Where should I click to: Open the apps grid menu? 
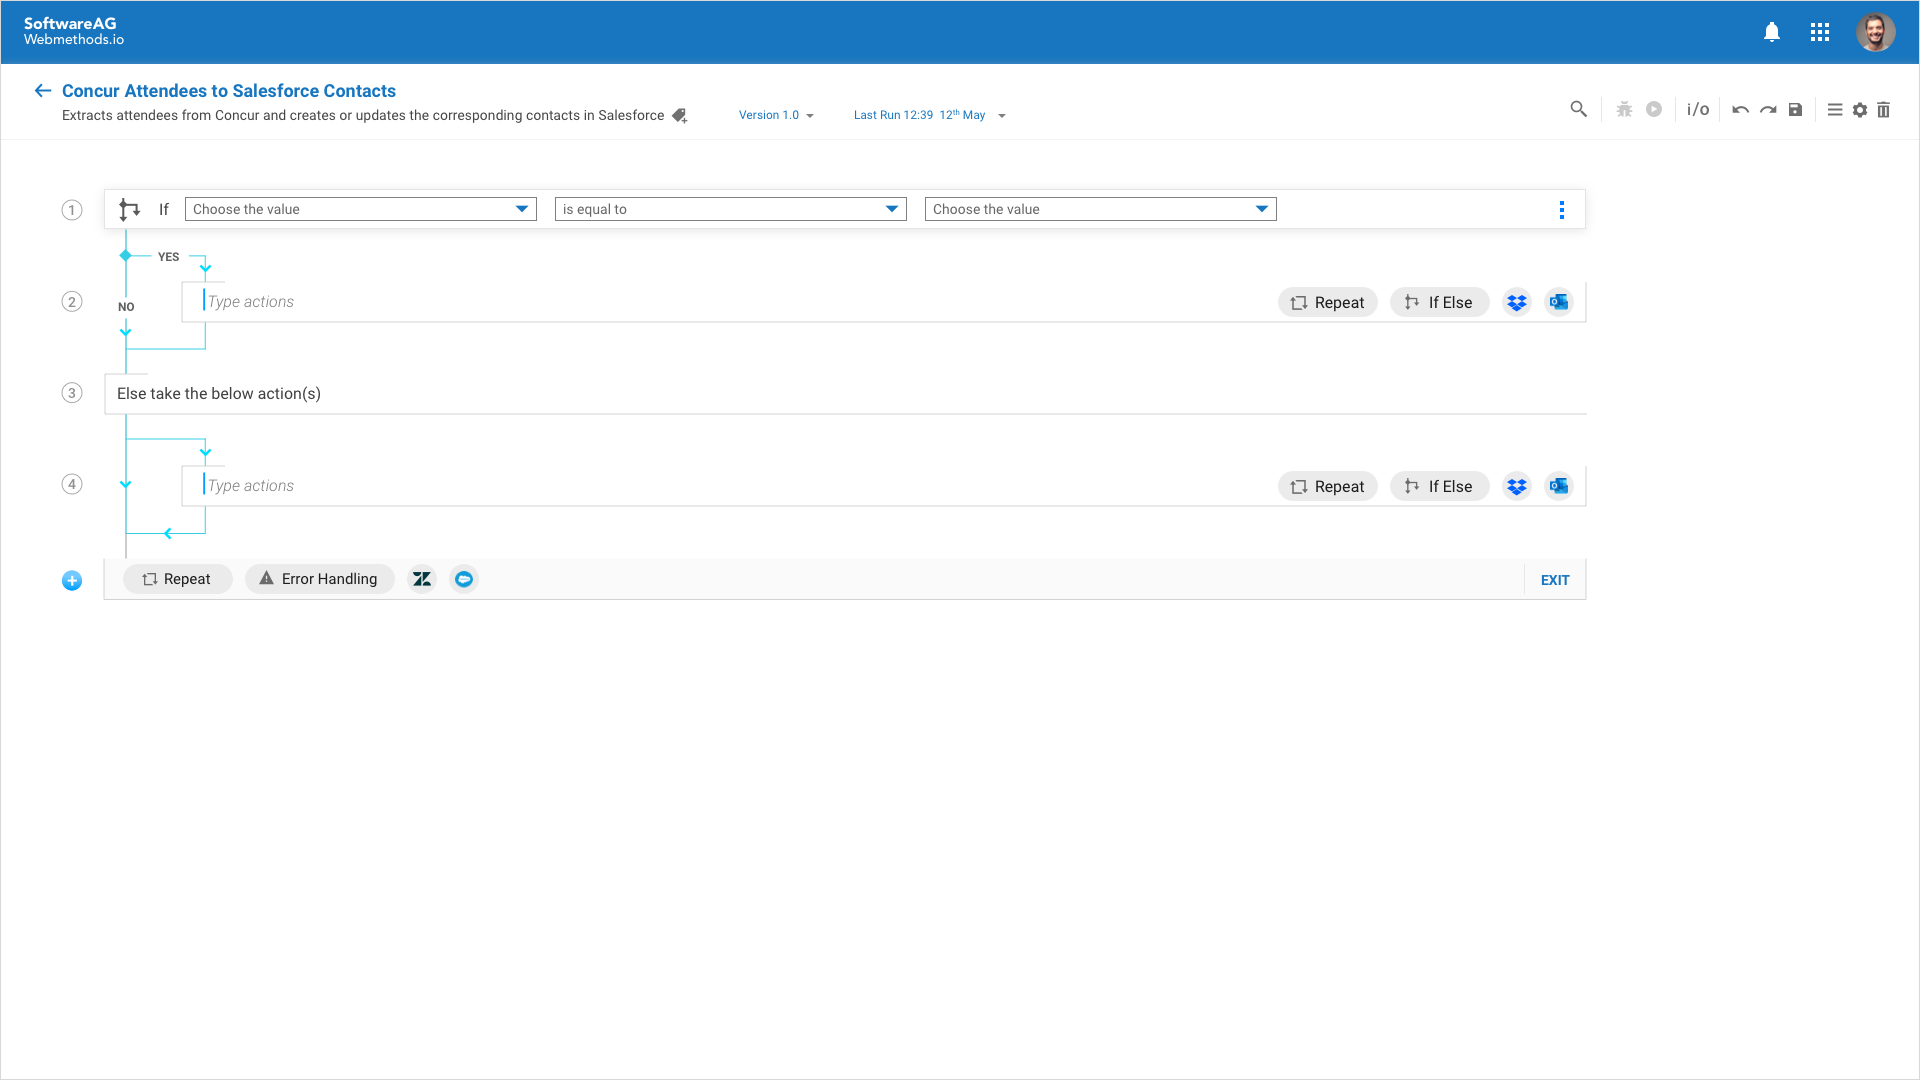1820,32
